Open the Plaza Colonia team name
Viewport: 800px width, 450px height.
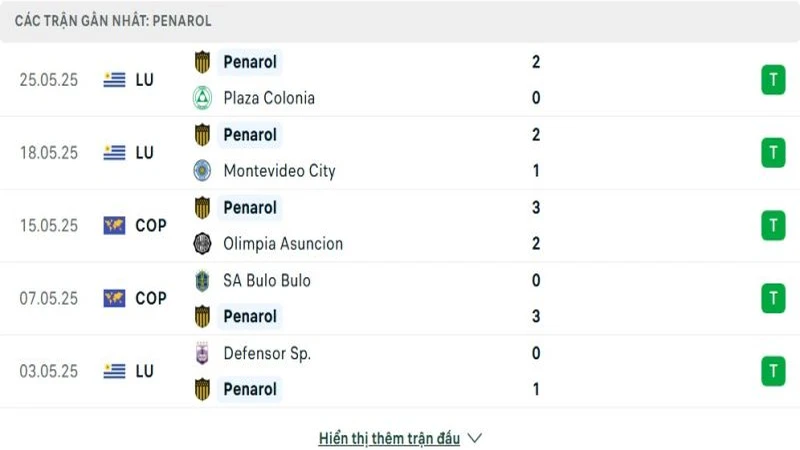[269, 98]
